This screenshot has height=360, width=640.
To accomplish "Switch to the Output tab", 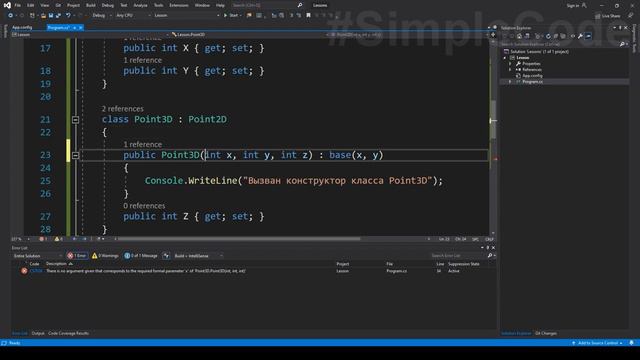I will click(38, 333).
